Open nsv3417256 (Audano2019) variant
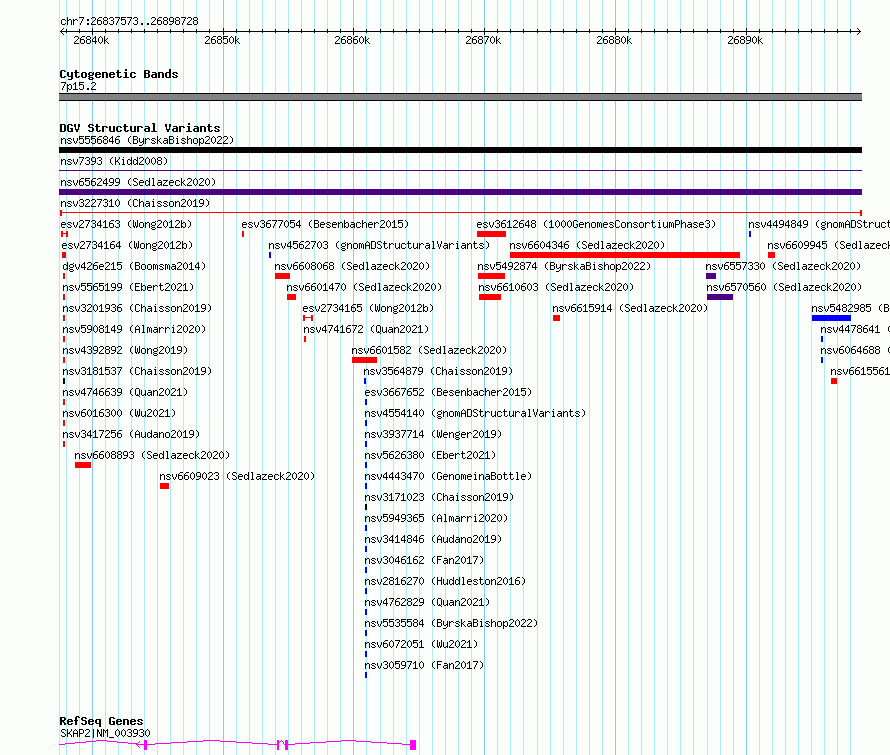 (131, 434)
